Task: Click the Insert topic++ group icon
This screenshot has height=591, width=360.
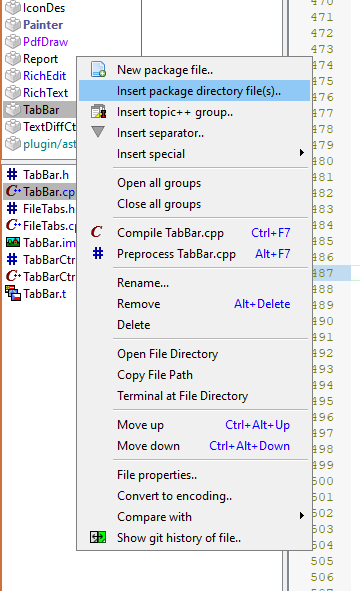Action: pos(98,112)
